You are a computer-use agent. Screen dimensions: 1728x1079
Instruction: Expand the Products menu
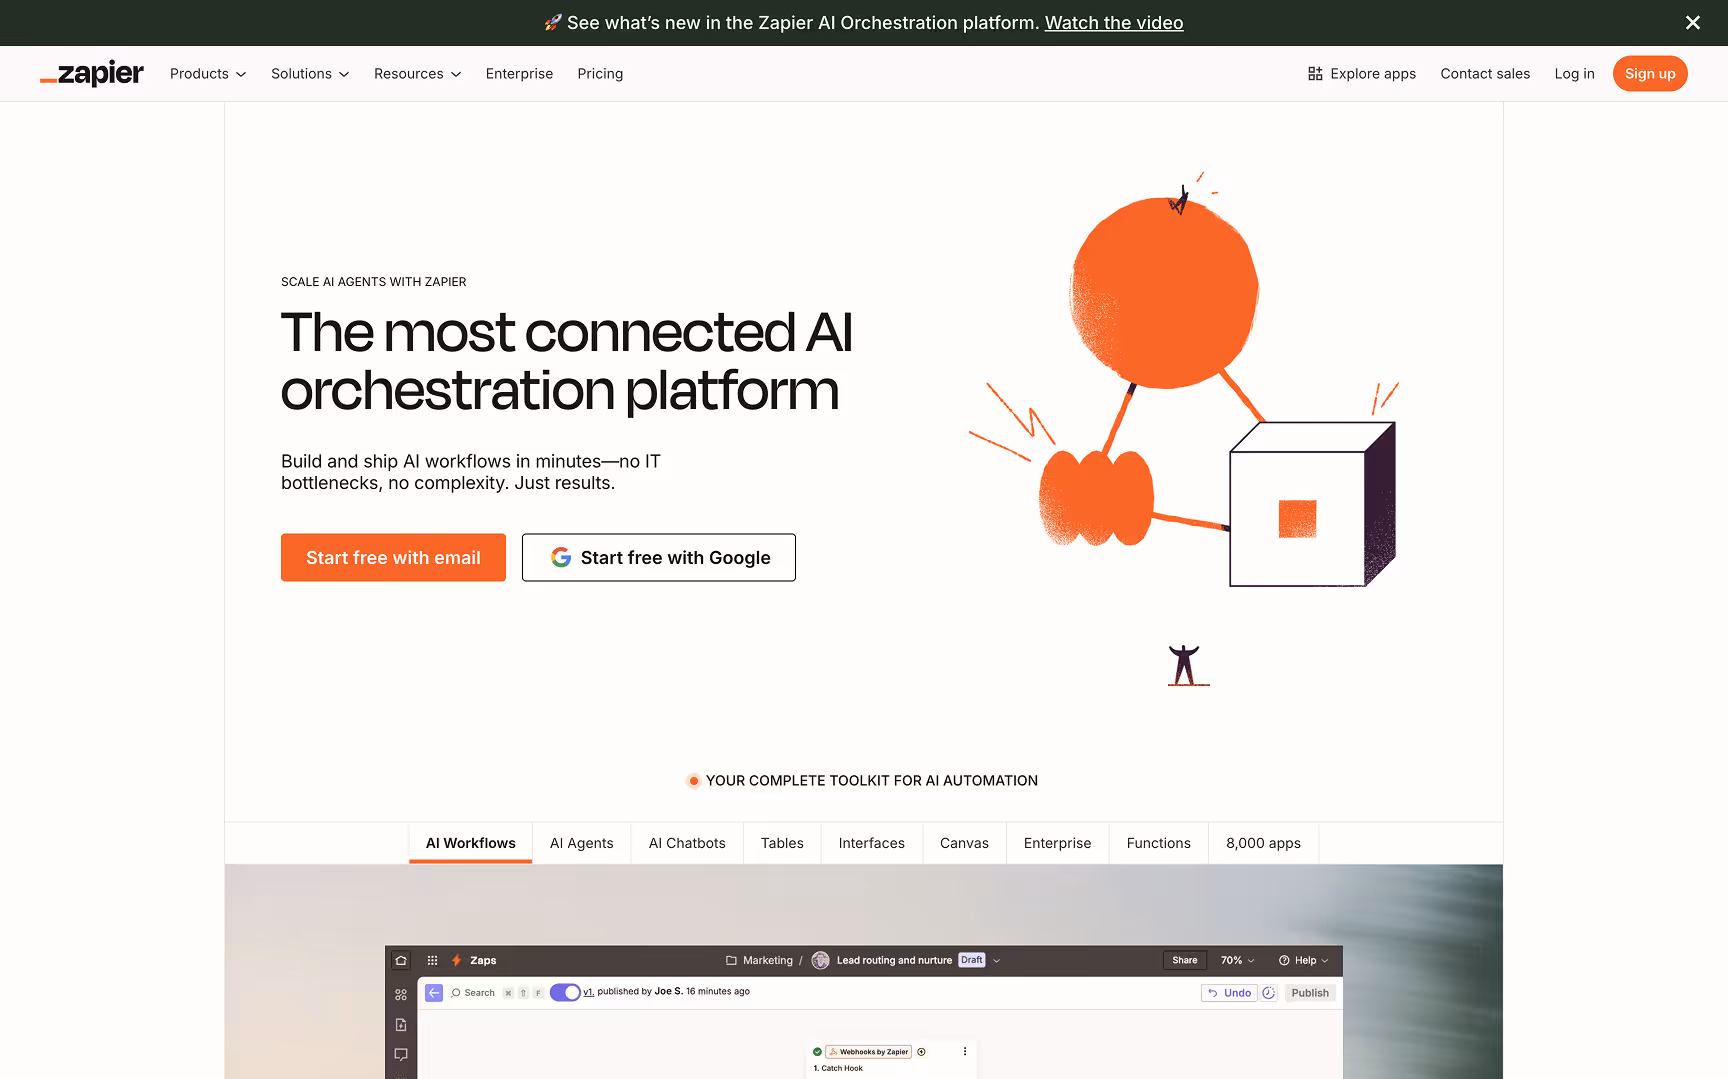(208, 74)
